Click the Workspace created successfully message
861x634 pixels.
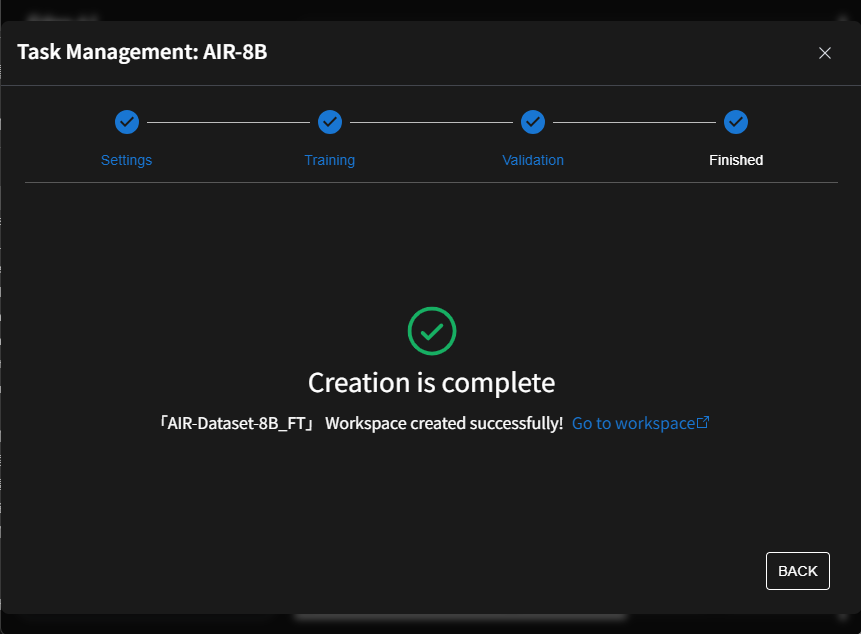[x=444, y=423]
